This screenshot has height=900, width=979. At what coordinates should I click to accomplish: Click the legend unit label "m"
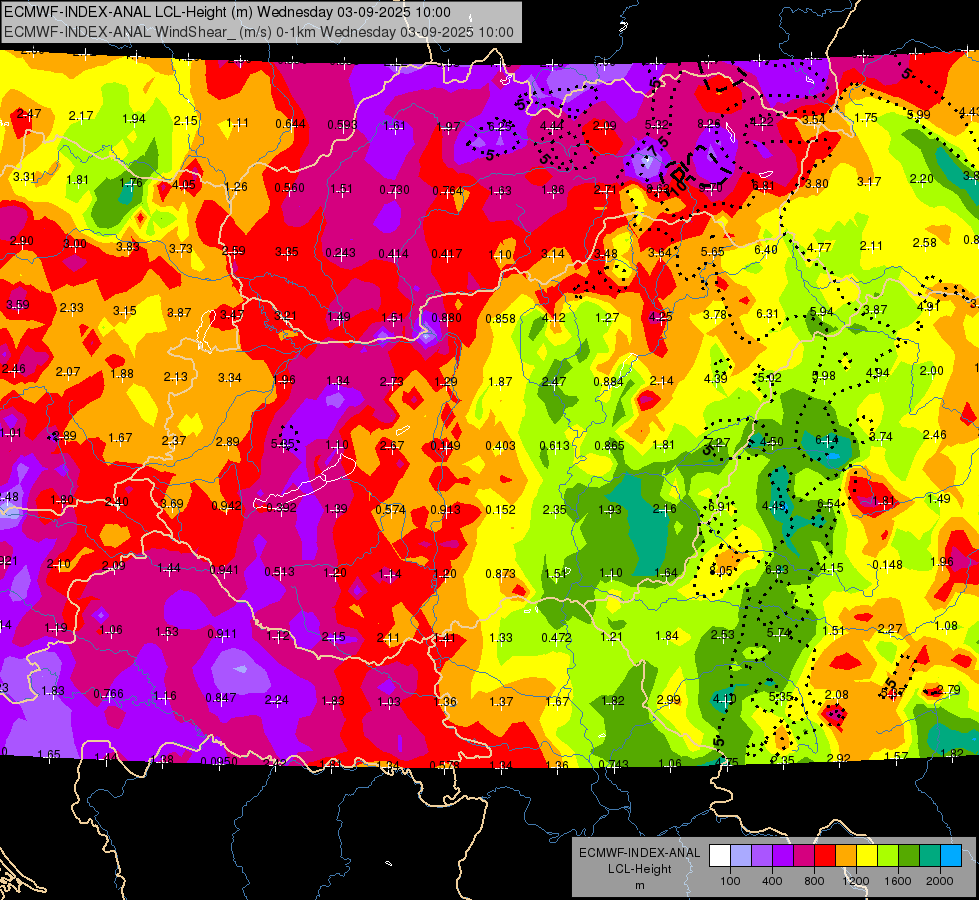pos(639,886)
